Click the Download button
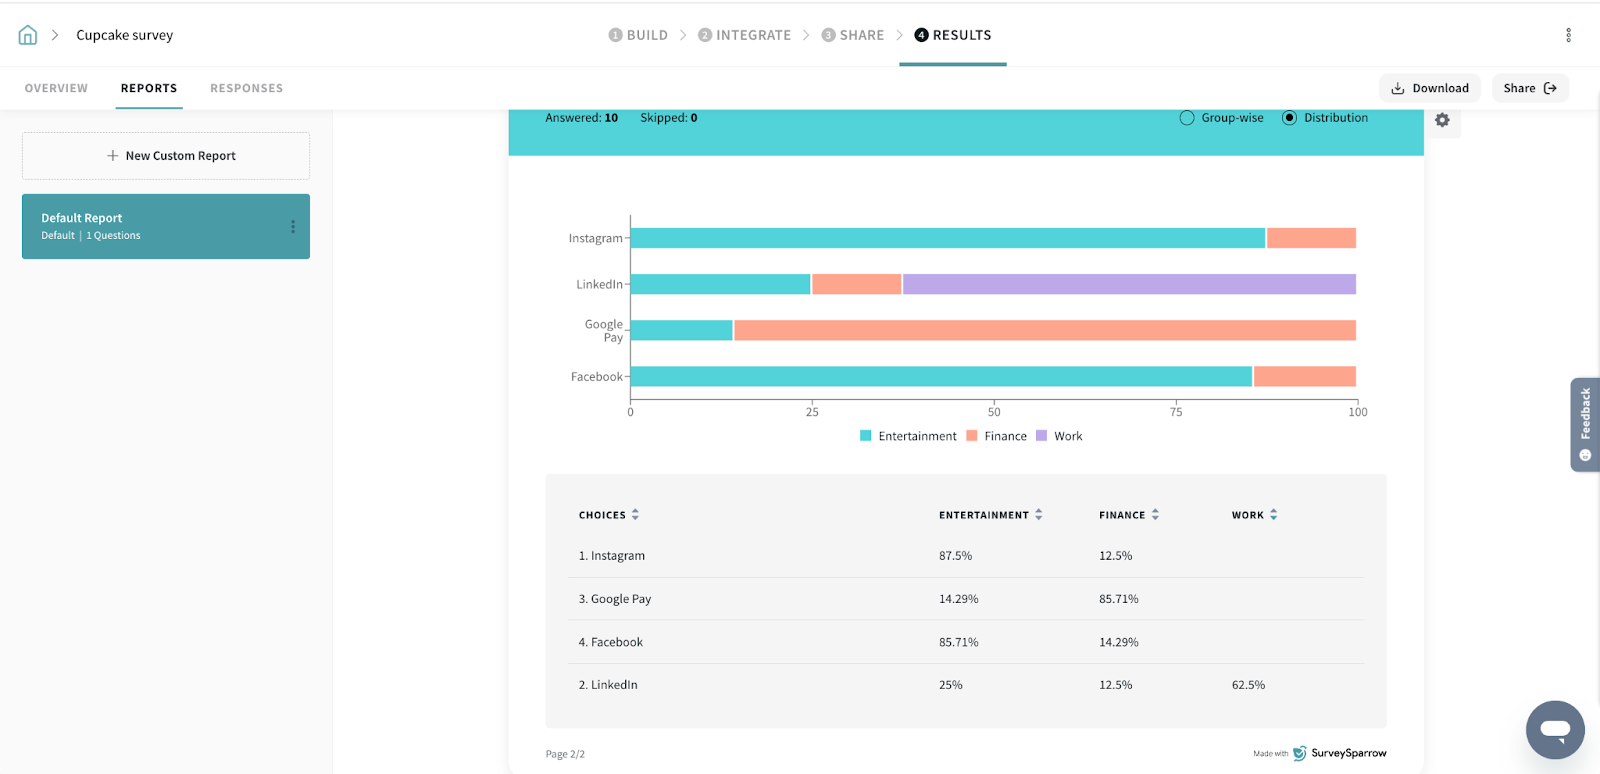 click(x=1430, y=88)
